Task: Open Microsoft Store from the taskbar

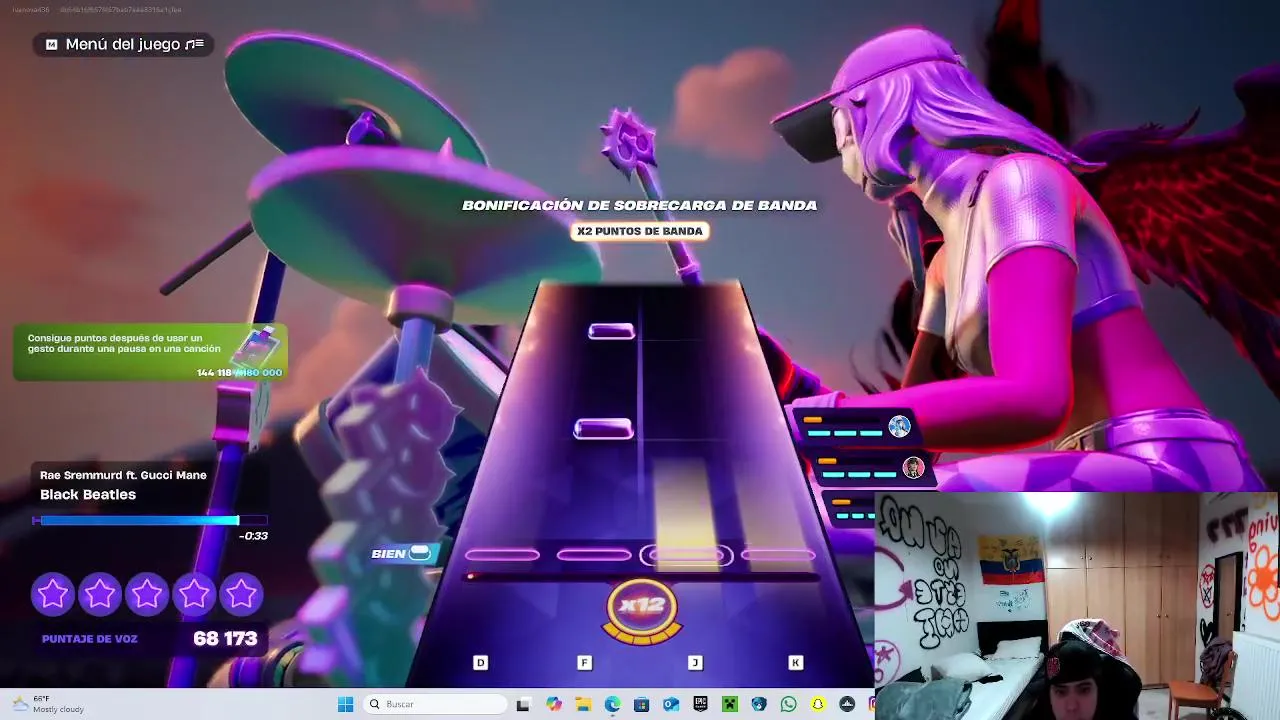Action: pos(642,704)
